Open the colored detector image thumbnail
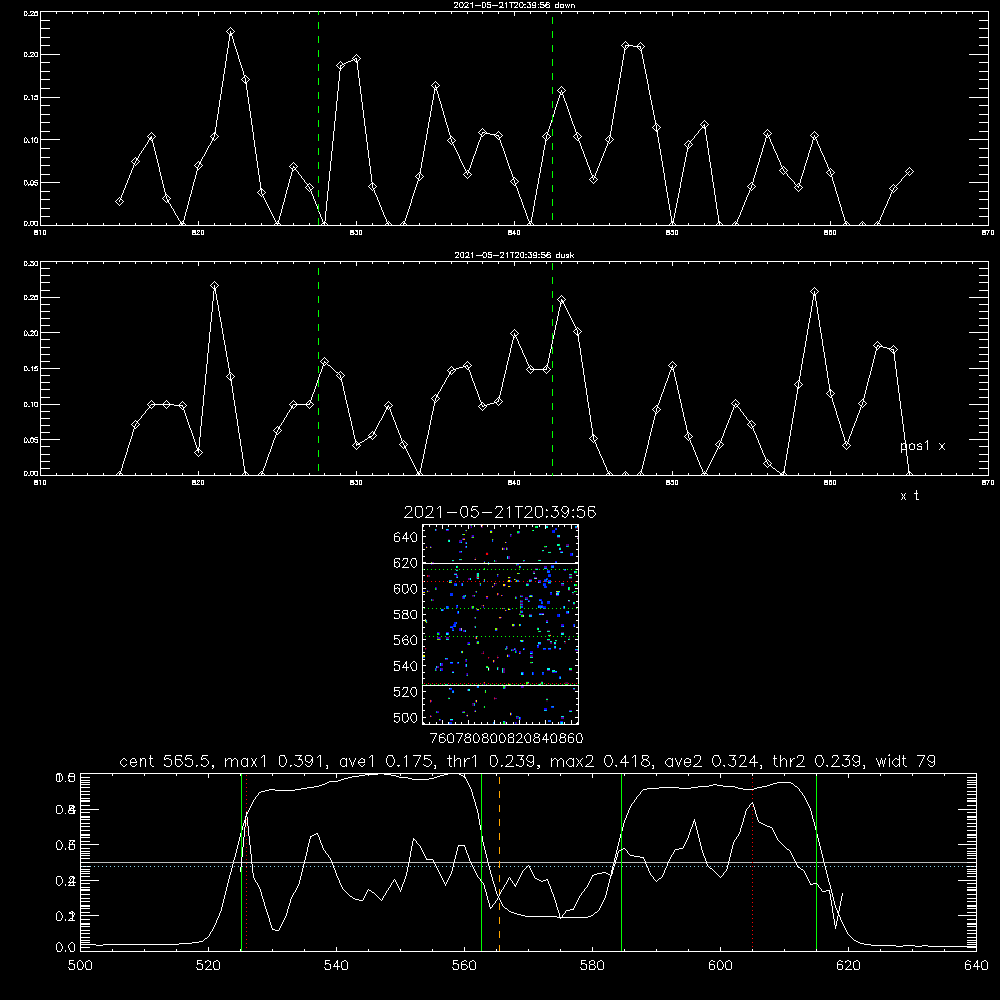Screen dimensions: 1000x1000 500,624
